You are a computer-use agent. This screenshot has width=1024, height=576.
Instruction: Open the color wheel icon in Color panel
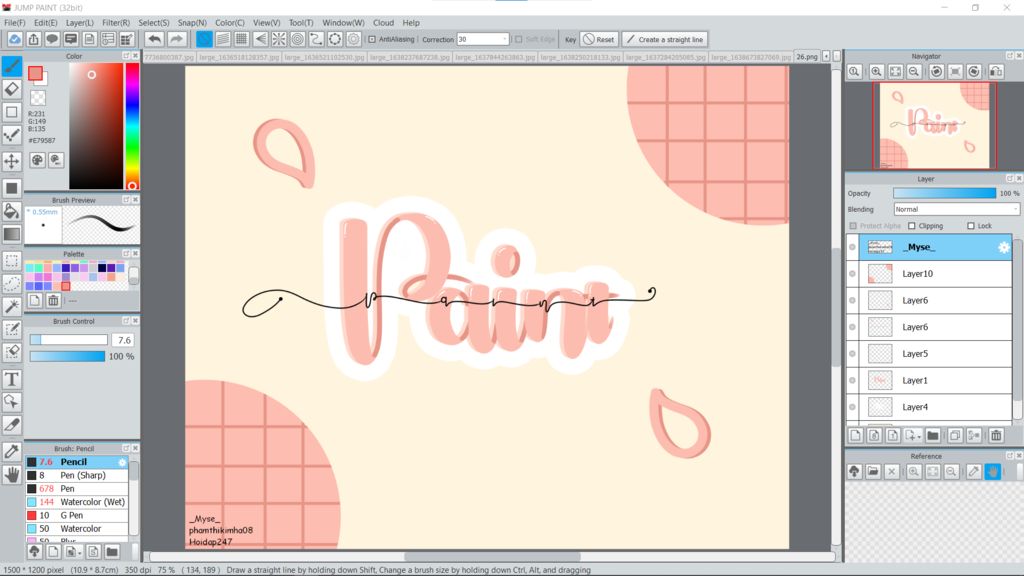(37, 160)
